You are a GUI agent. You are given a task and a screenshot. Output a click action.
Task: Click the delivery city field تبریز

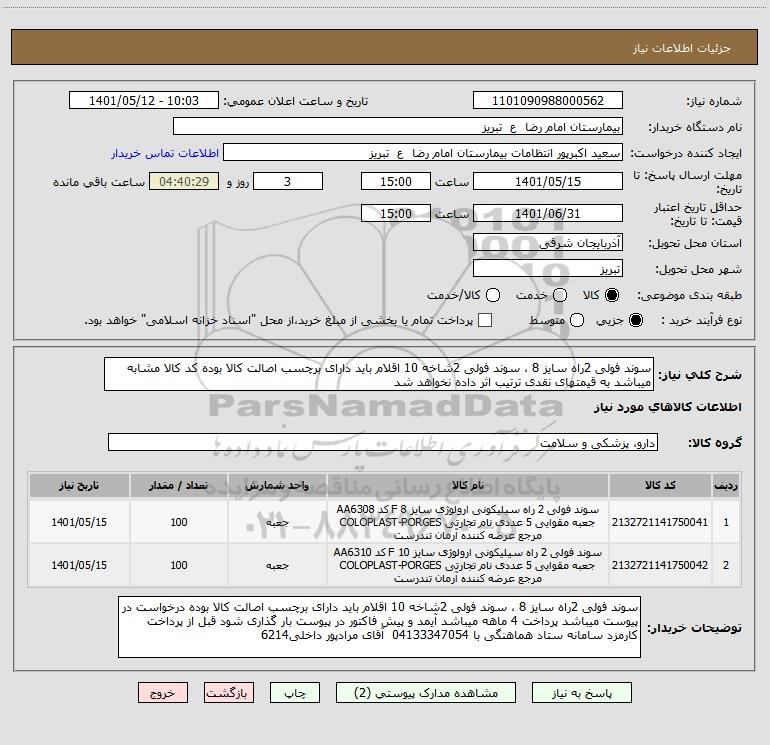(x=548, y=269)
